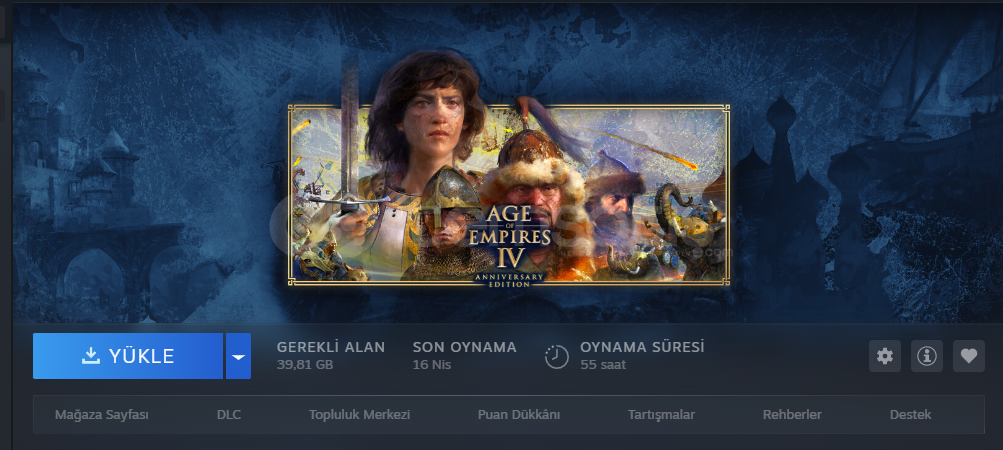Click the SON OYNAMA 16 Nis stat
The image size is (1003, 450).
click(x=464, y=356)
